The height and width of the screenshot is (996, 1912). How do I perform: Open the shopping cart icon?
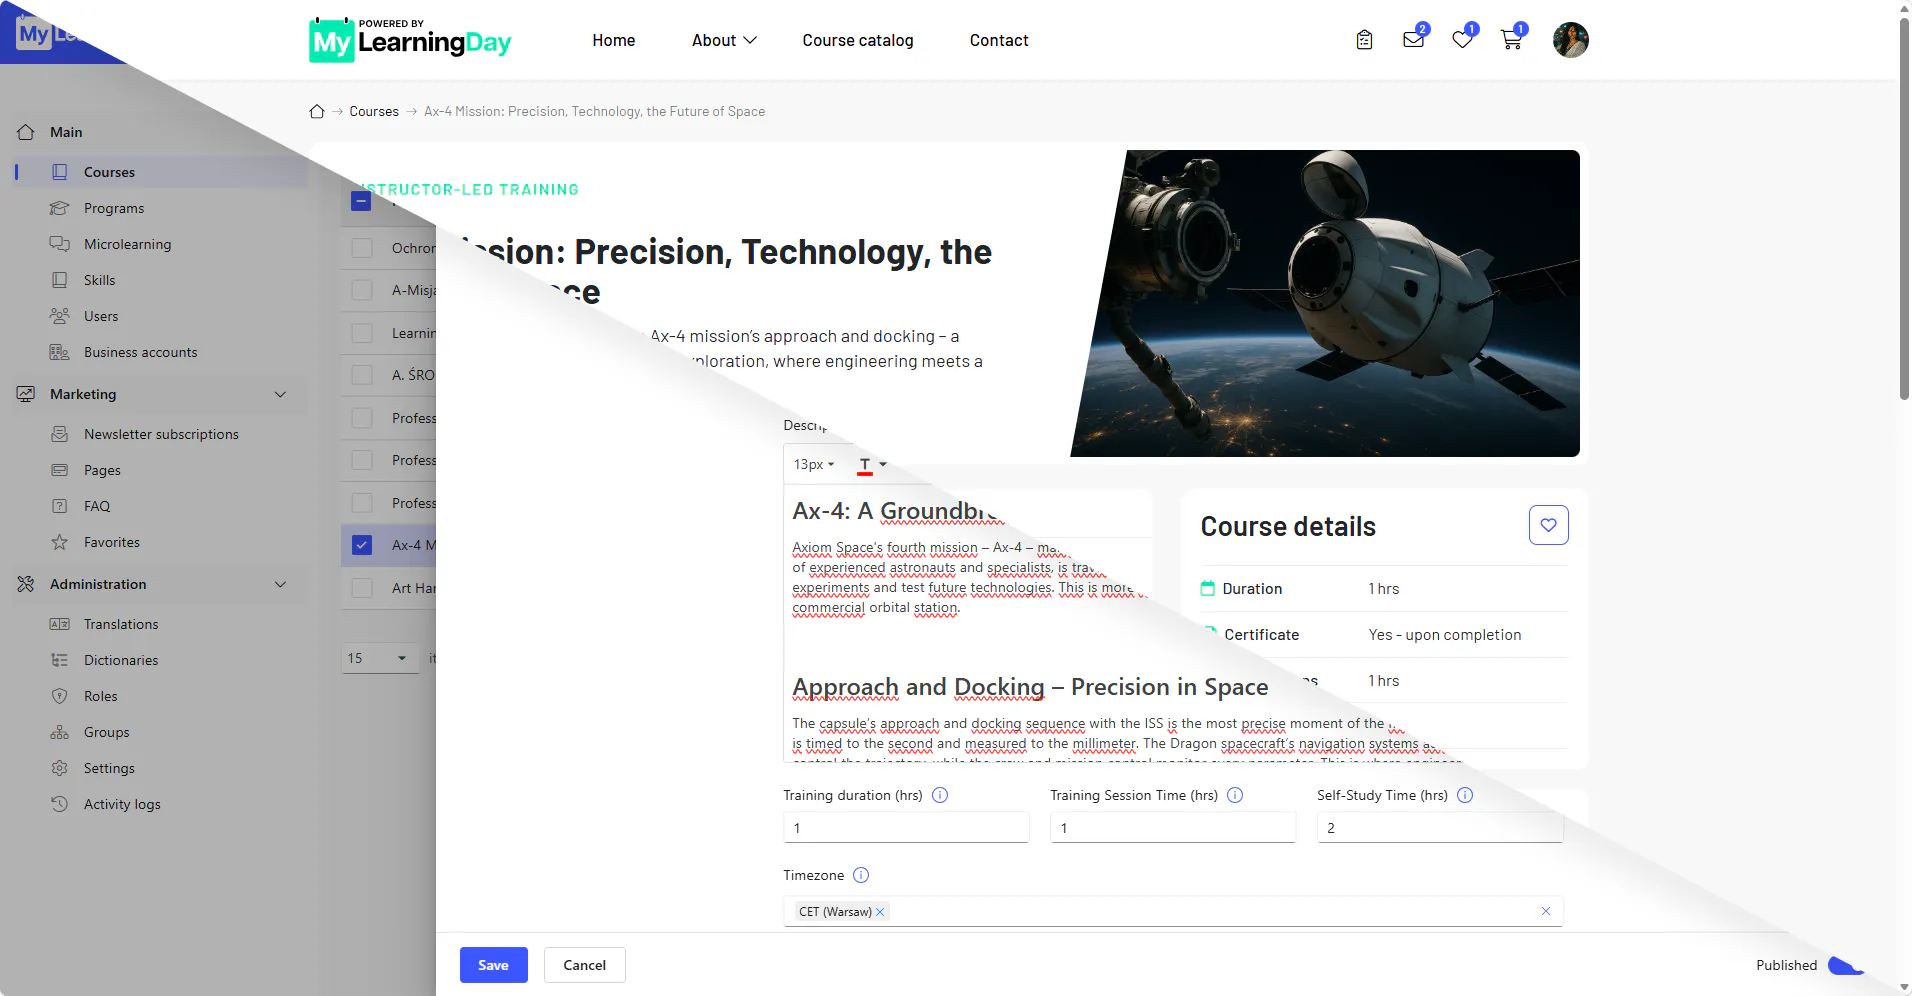tap(1511, 40)
